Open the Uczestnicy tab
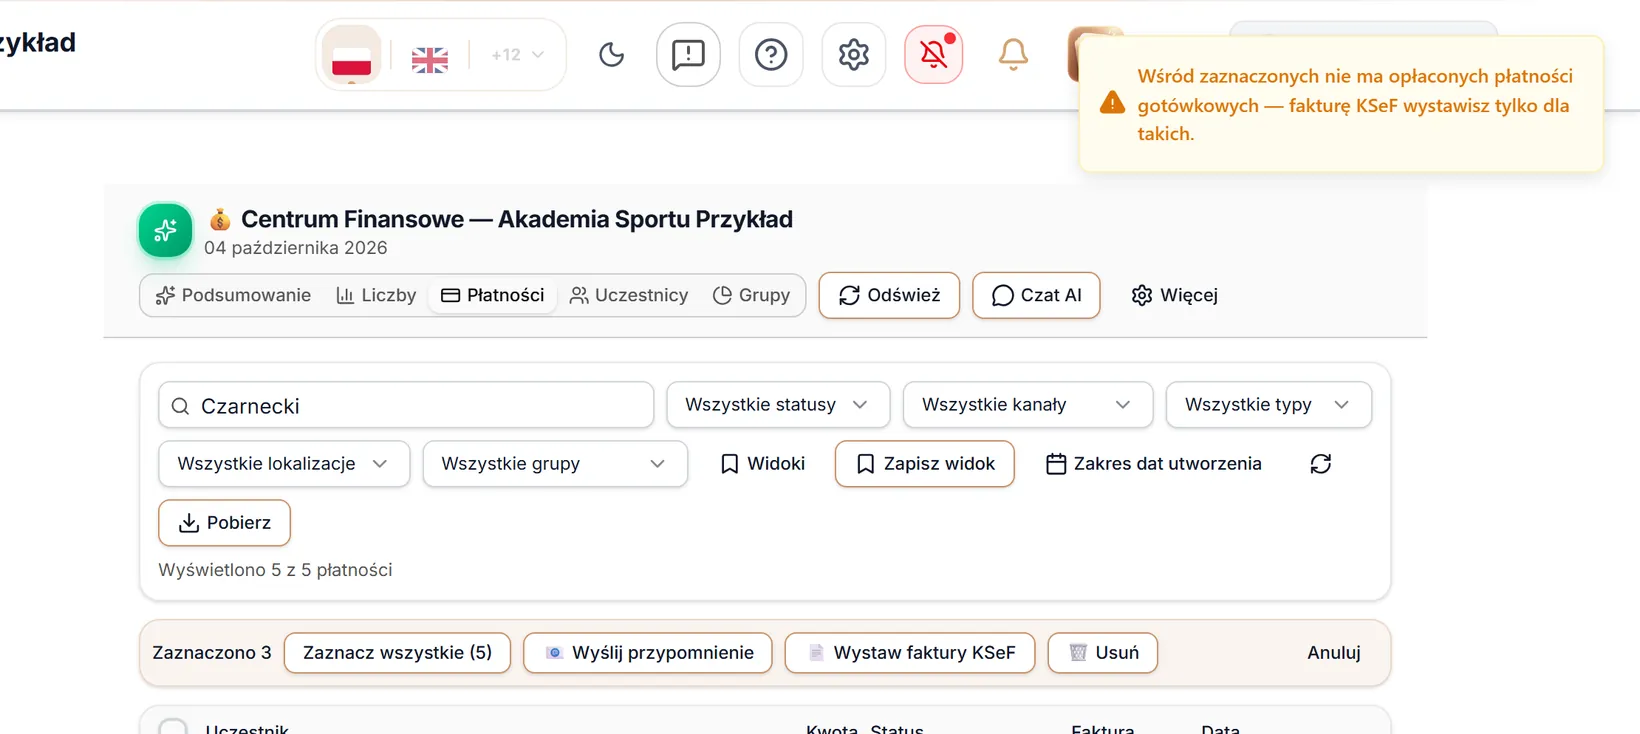 pos(629,295)
